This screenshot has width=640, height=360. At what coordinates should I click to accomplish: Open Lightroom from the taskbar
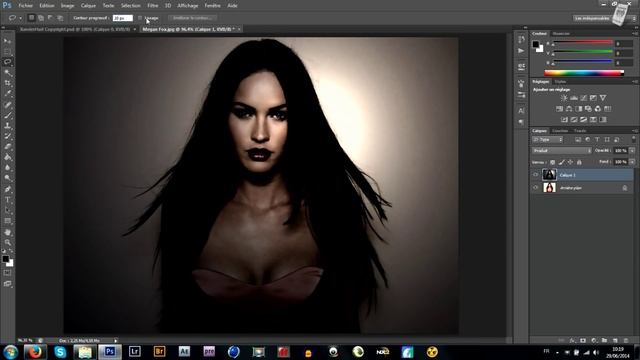coord(134,351)
